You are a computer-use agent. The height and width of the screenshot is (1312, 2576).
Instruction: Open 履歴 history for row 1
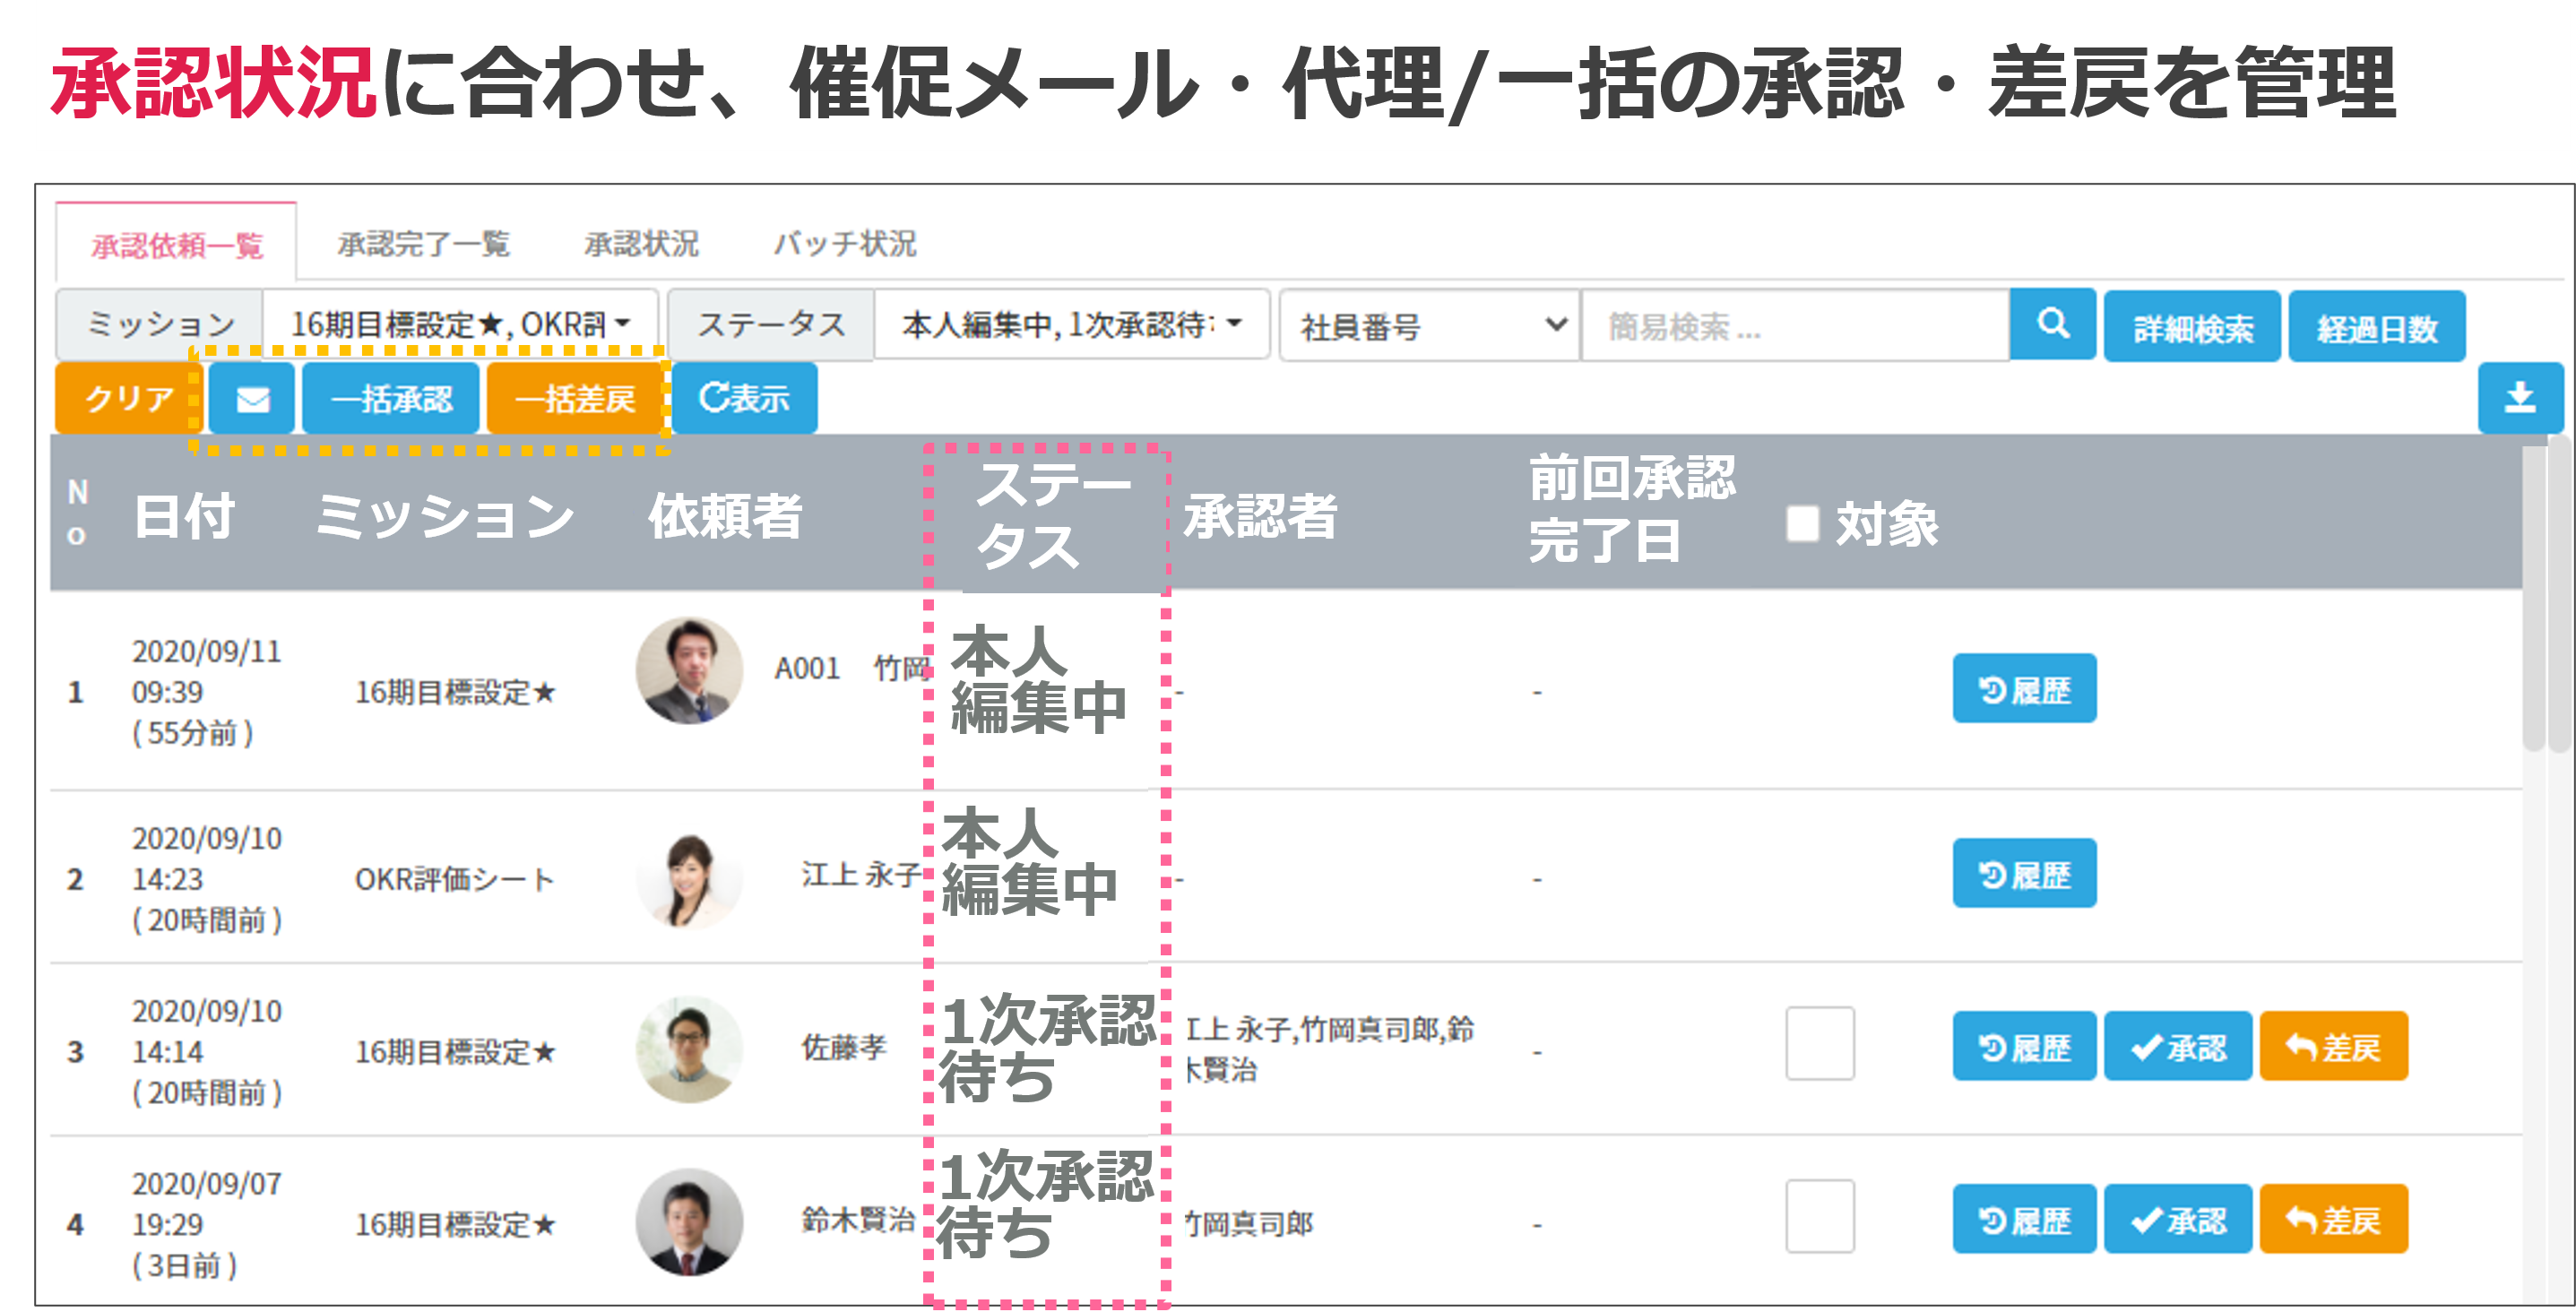pos(2023,689)
